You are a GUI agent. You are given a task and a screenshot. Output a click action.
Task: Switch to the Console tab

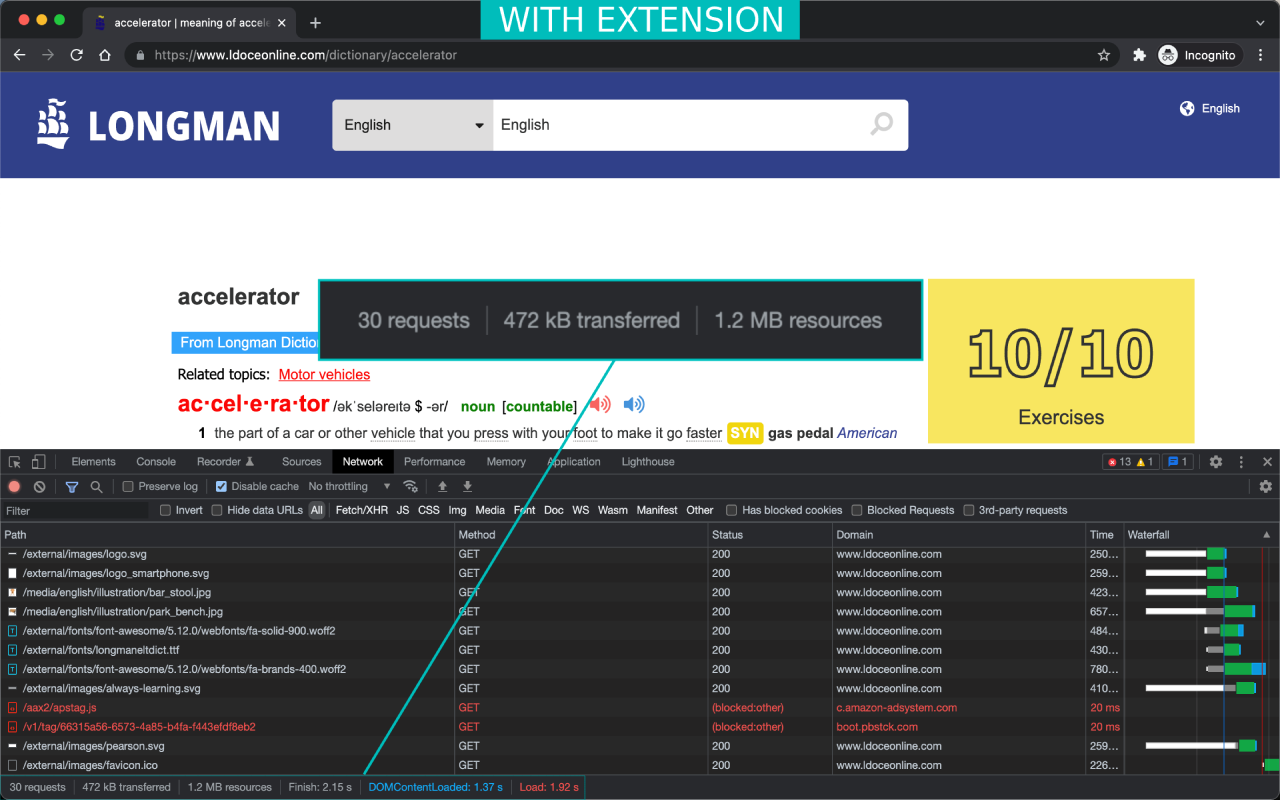click(x=156, y=462)
